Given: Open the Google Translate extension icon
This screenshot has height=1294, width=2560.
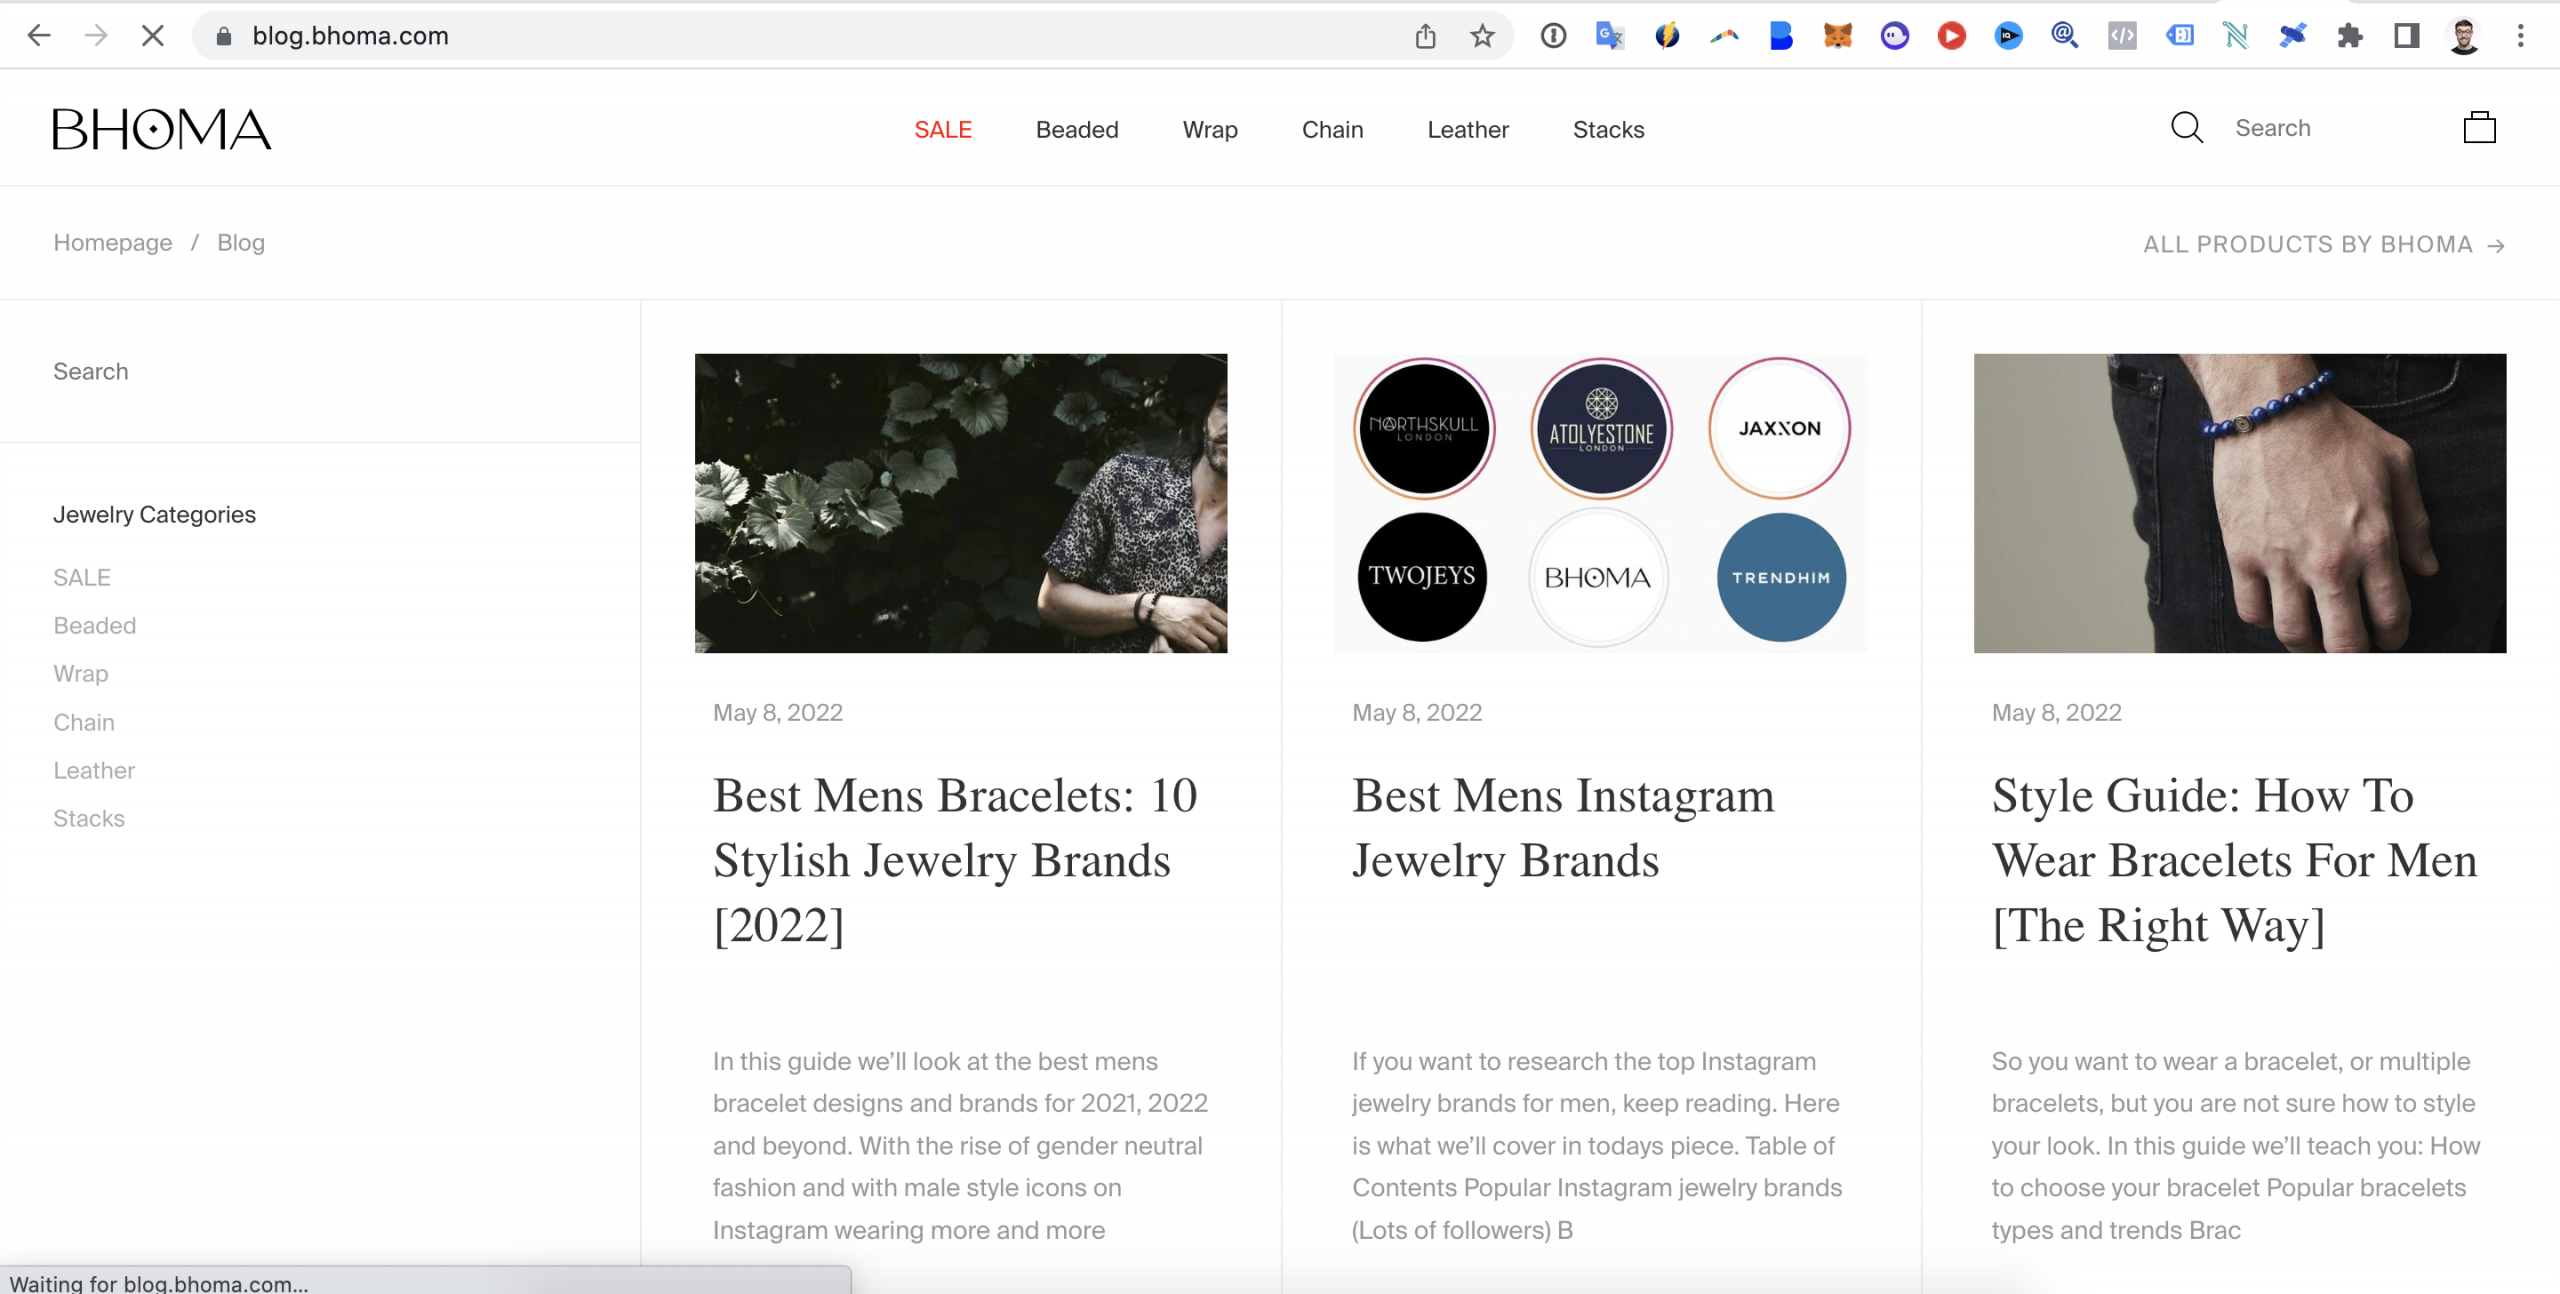Looking at the screenshot, I should [x=1609, y=36].
